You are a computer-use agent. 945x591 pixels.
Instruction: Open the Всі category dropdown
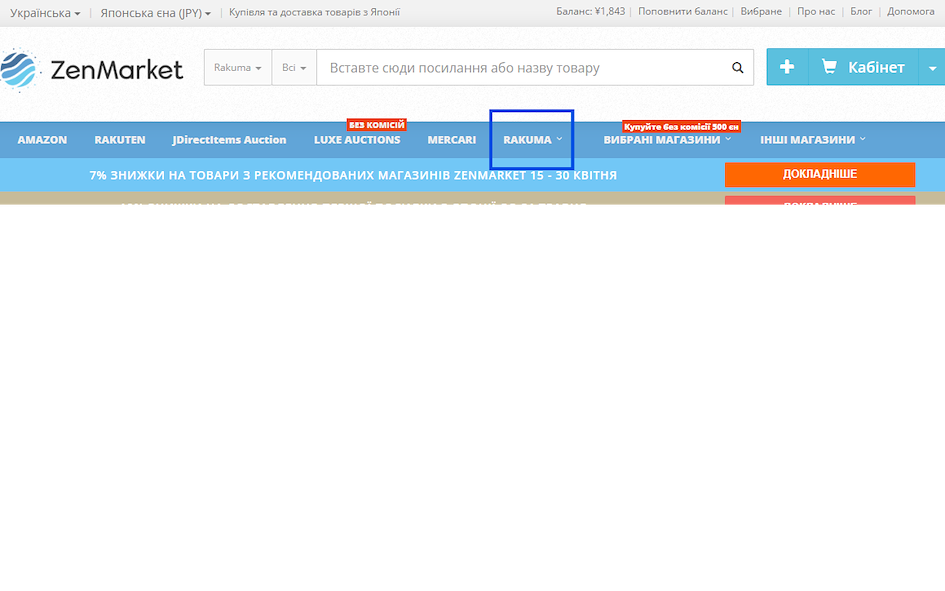point(294,67)
